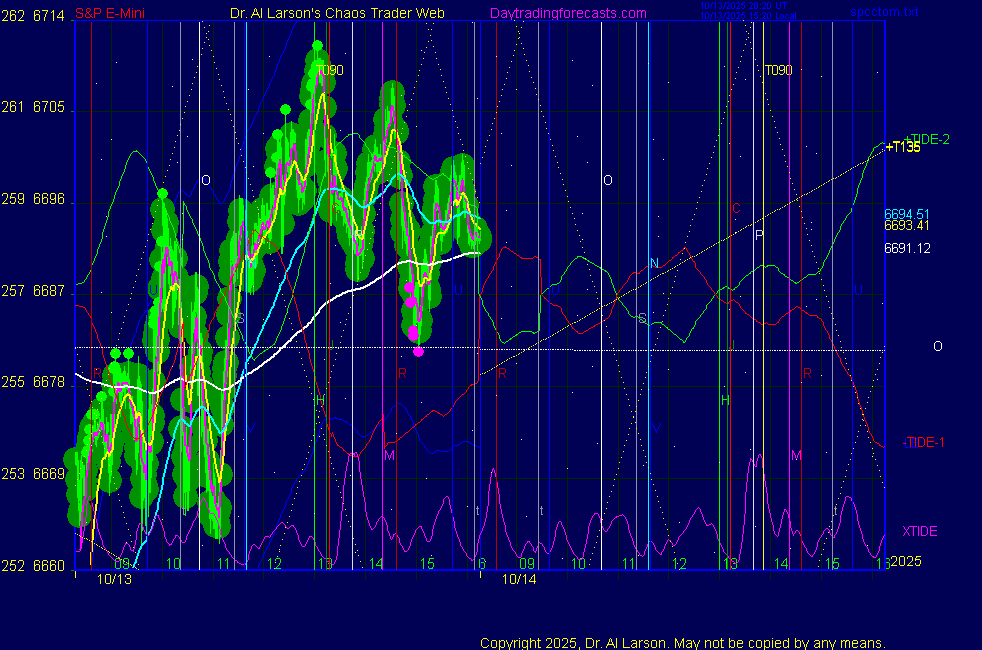Select the +TIDE-2 legend label
Screen dimensions: 982x650
pyautogui.click(x=926, y=139)
